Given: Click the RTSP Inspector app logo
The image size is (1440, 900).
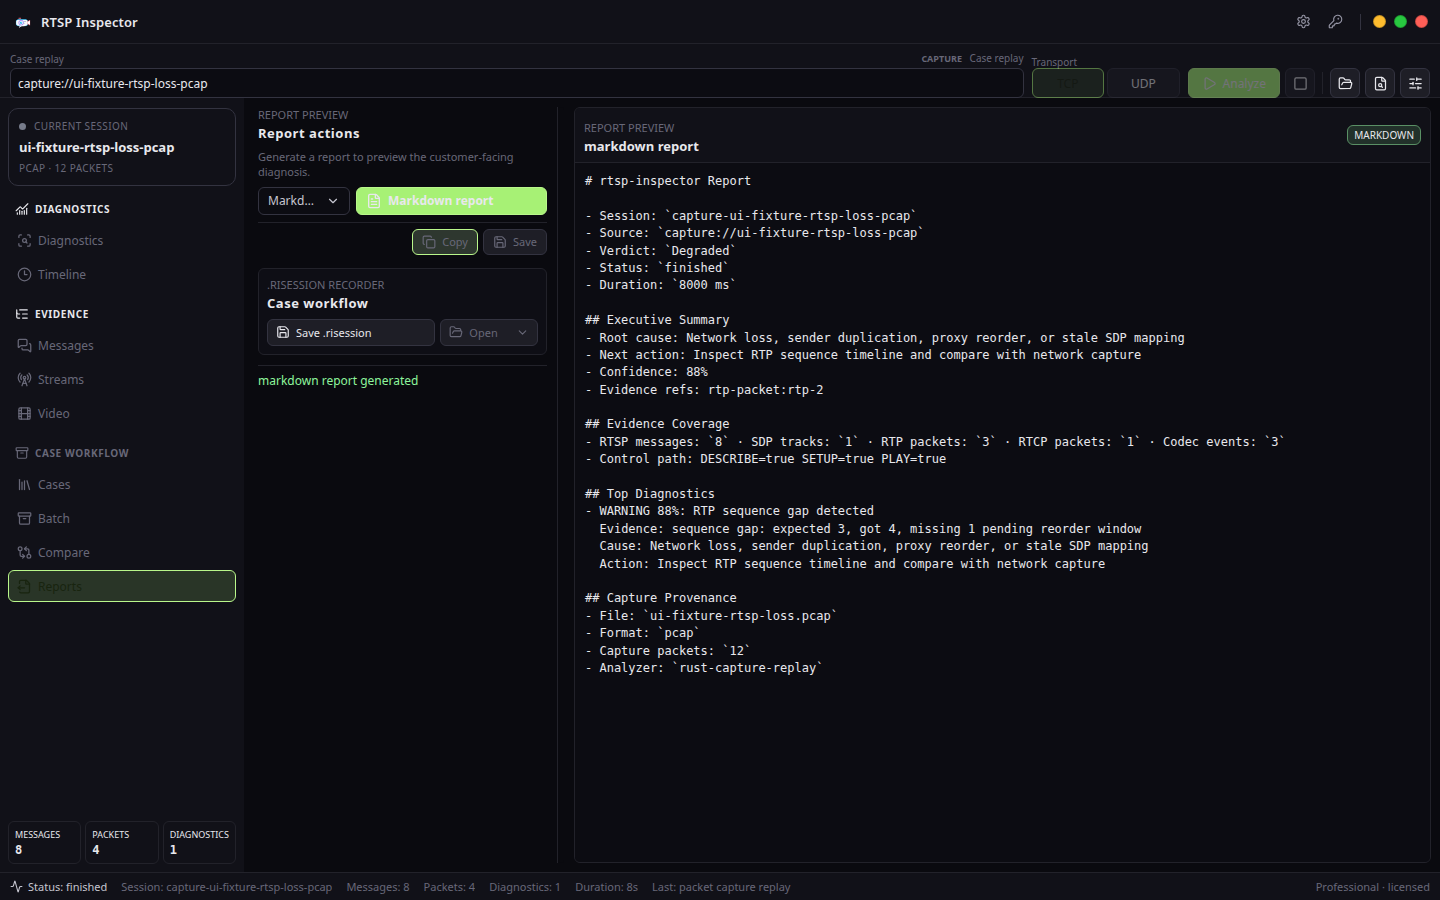Looking at the screenshot, I should tap(23, 22).
